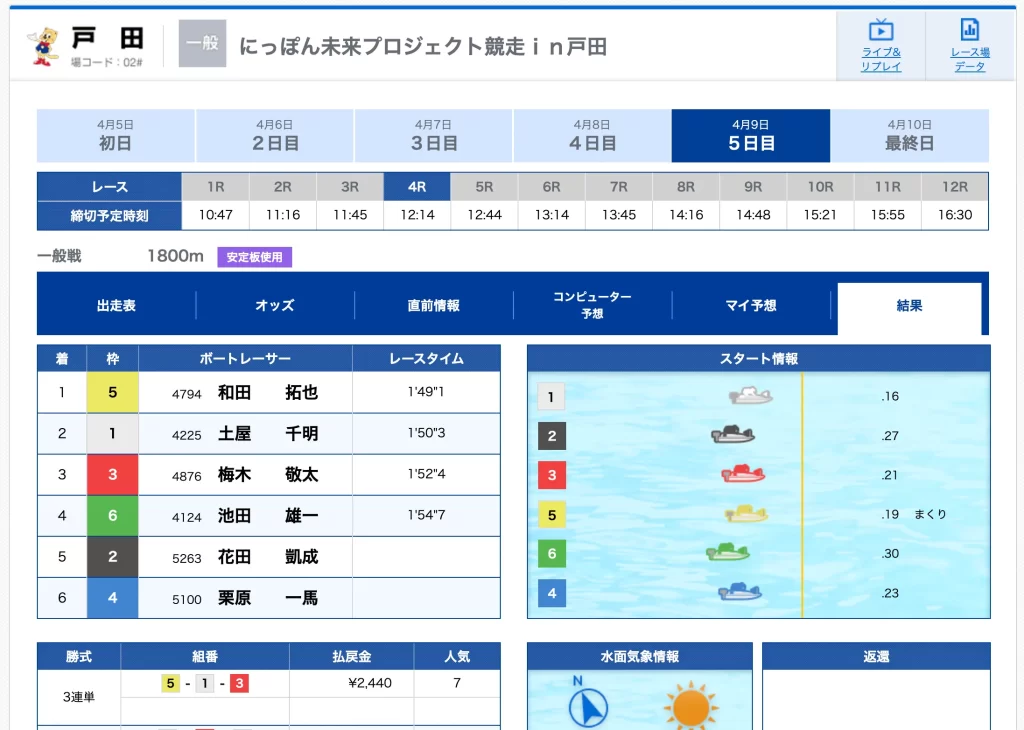Image resolution: width=1024 pixels, height=730 pixels.
Task: Switch to the オッズ tab
Action: click(x=275, y=306)
